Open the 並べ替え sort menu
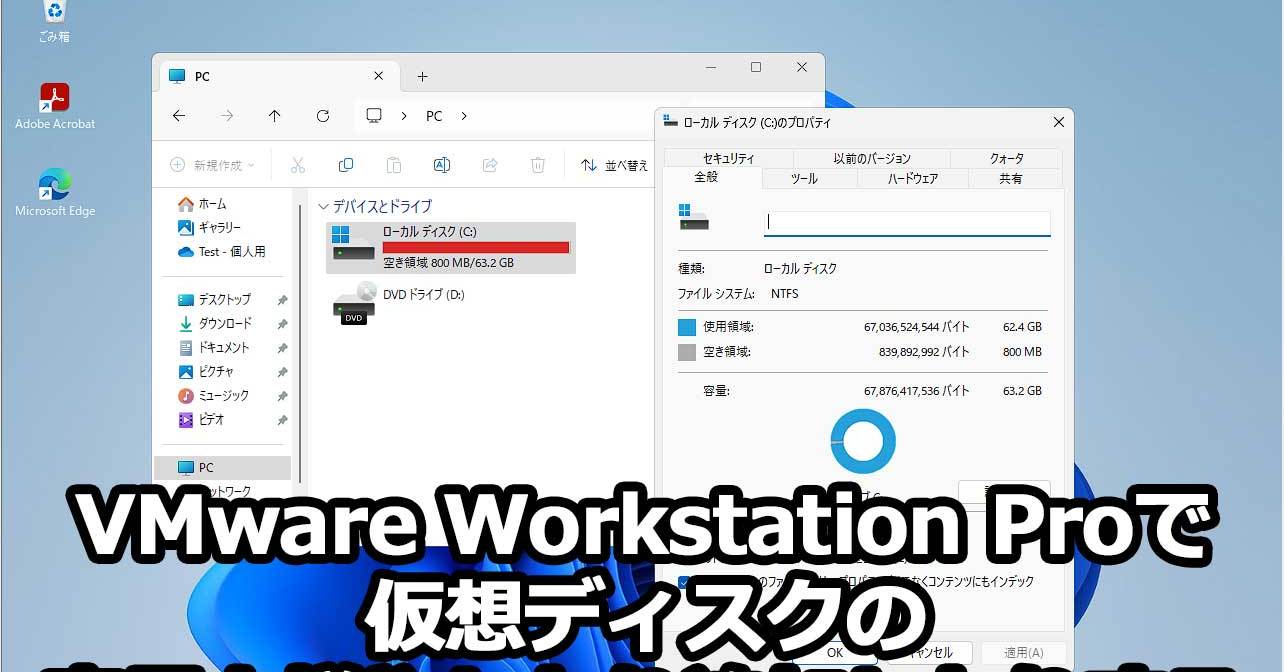 (x=615, y=165)
